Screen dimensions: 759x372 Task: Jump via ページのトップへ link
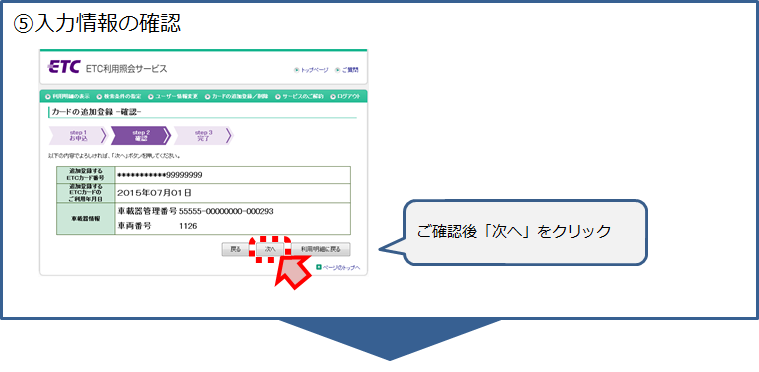tap(341, 267)
